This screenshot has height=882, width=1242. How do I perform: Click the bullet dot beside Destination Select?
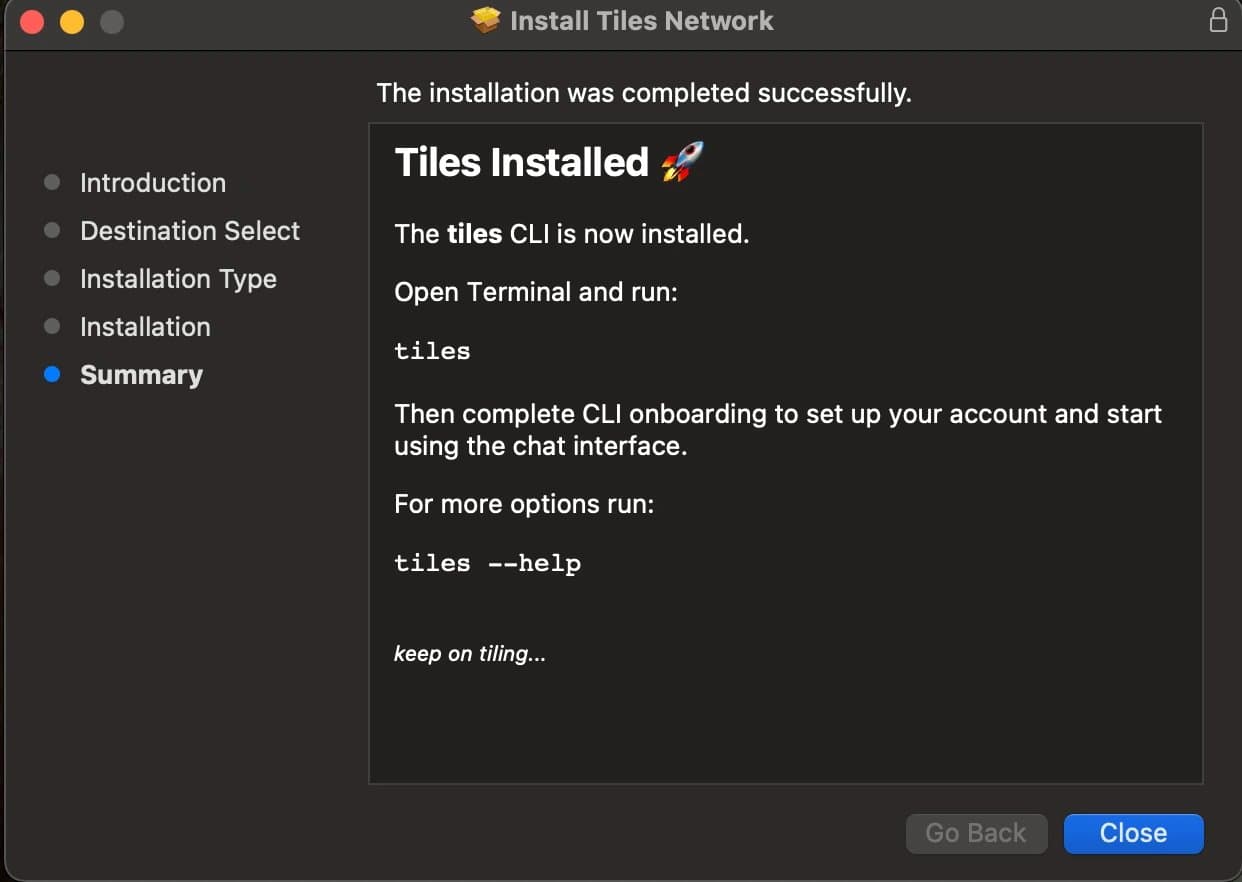[53, 231]
